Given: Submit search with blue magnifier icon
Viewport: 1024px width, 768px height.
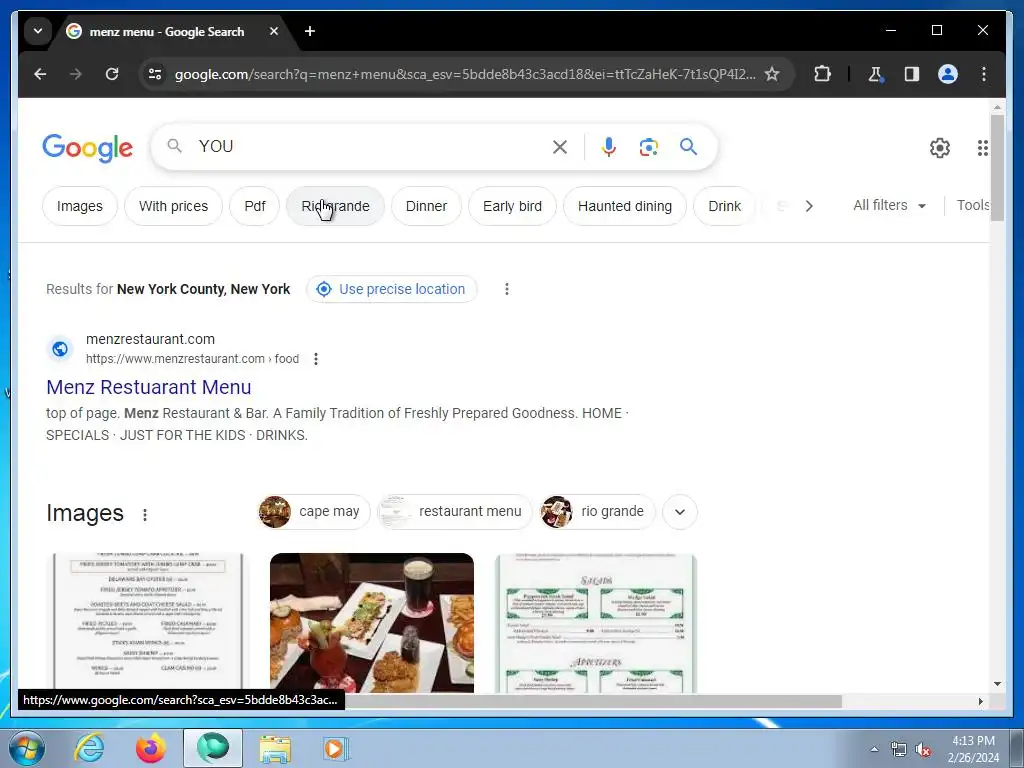Looking at the screenshot, I should pyautogui.click(x=688, y=147).
